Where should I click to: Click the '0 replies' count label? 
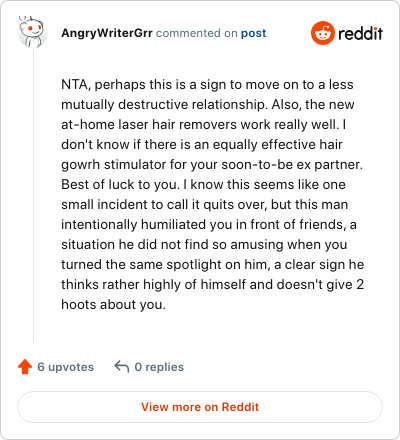(159, 367)
